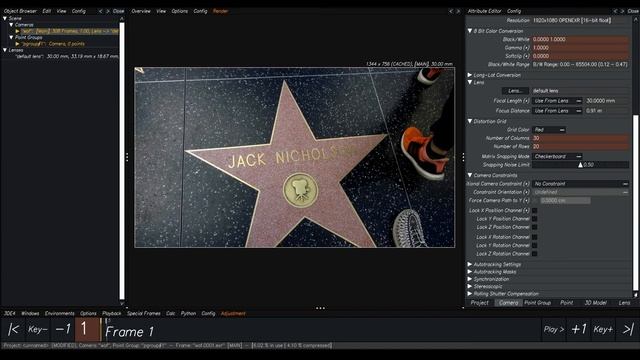Open the No Constraint camera constraint dropdown
Viewport: 640px width, 360px height.
(580, 184)
